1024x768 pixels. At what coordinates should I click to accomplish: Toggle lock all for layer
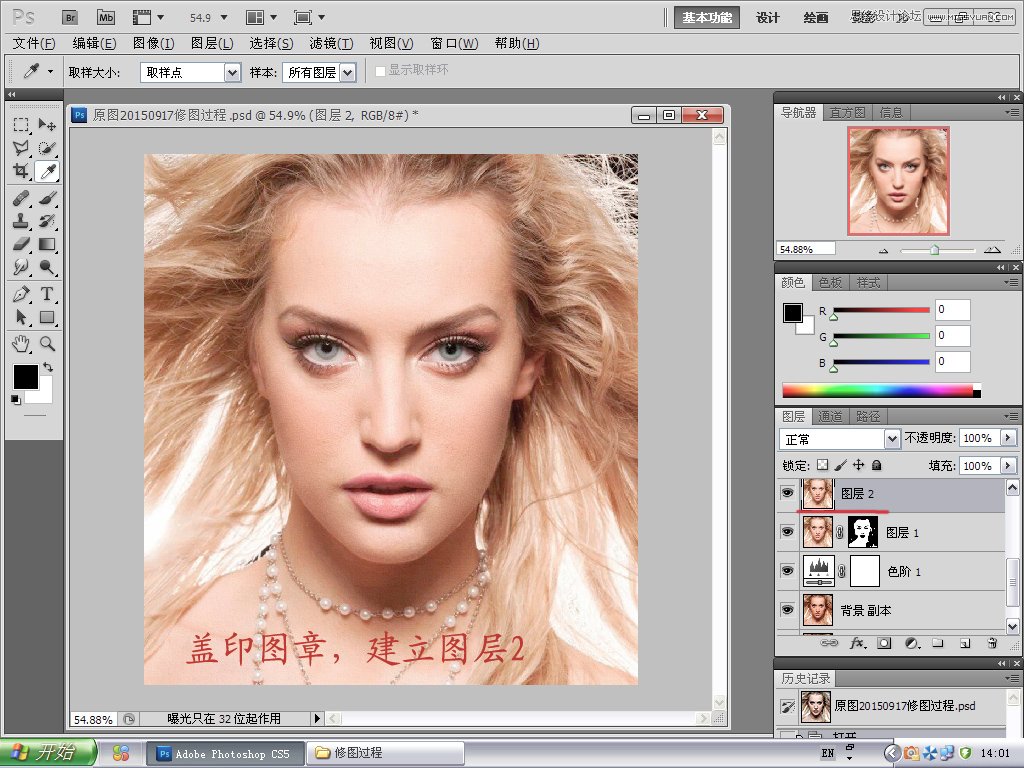877,465
